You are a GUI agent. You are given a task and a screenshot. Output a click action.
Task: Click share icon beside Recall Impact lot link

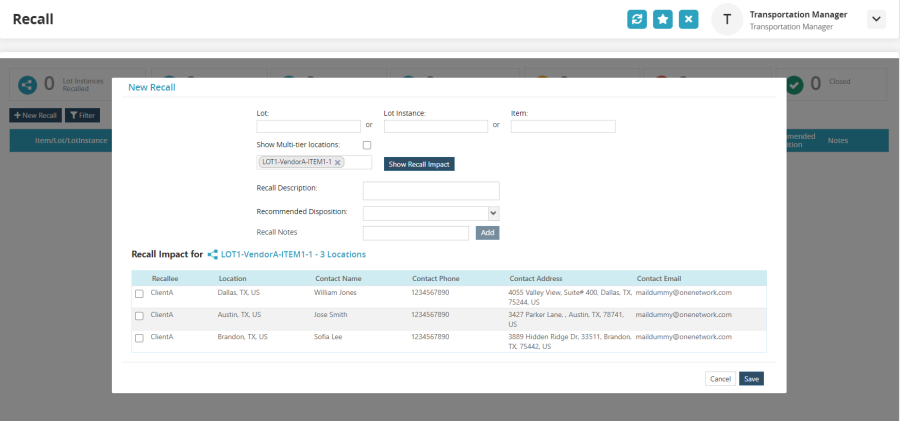212,255
